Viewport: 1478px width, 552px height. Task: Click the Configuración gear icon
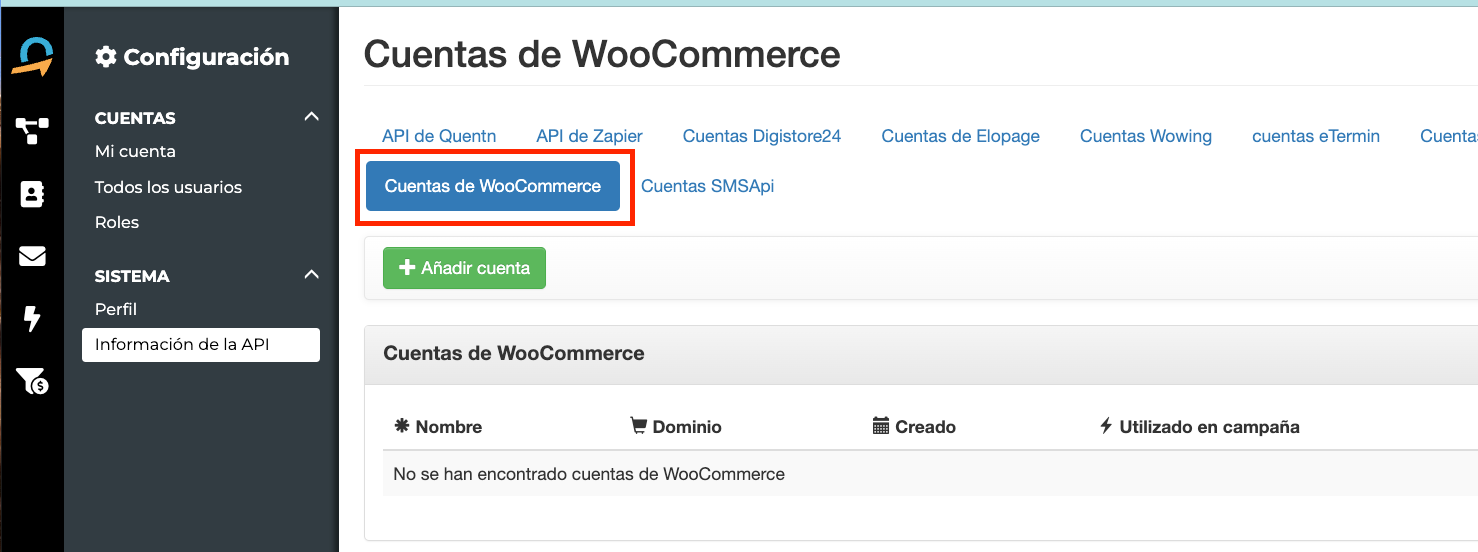pos(105,57)
